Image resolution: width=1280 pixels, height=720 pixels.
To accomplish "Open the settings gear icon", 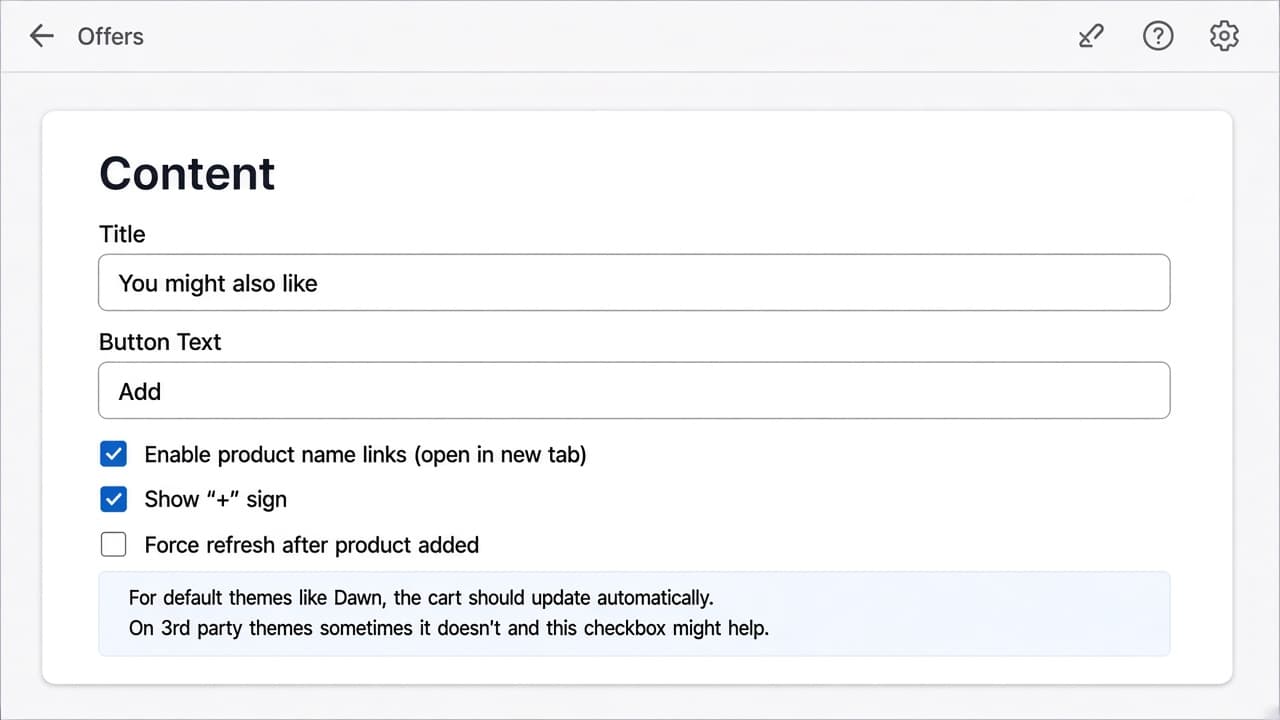I will coord(1224,36).
